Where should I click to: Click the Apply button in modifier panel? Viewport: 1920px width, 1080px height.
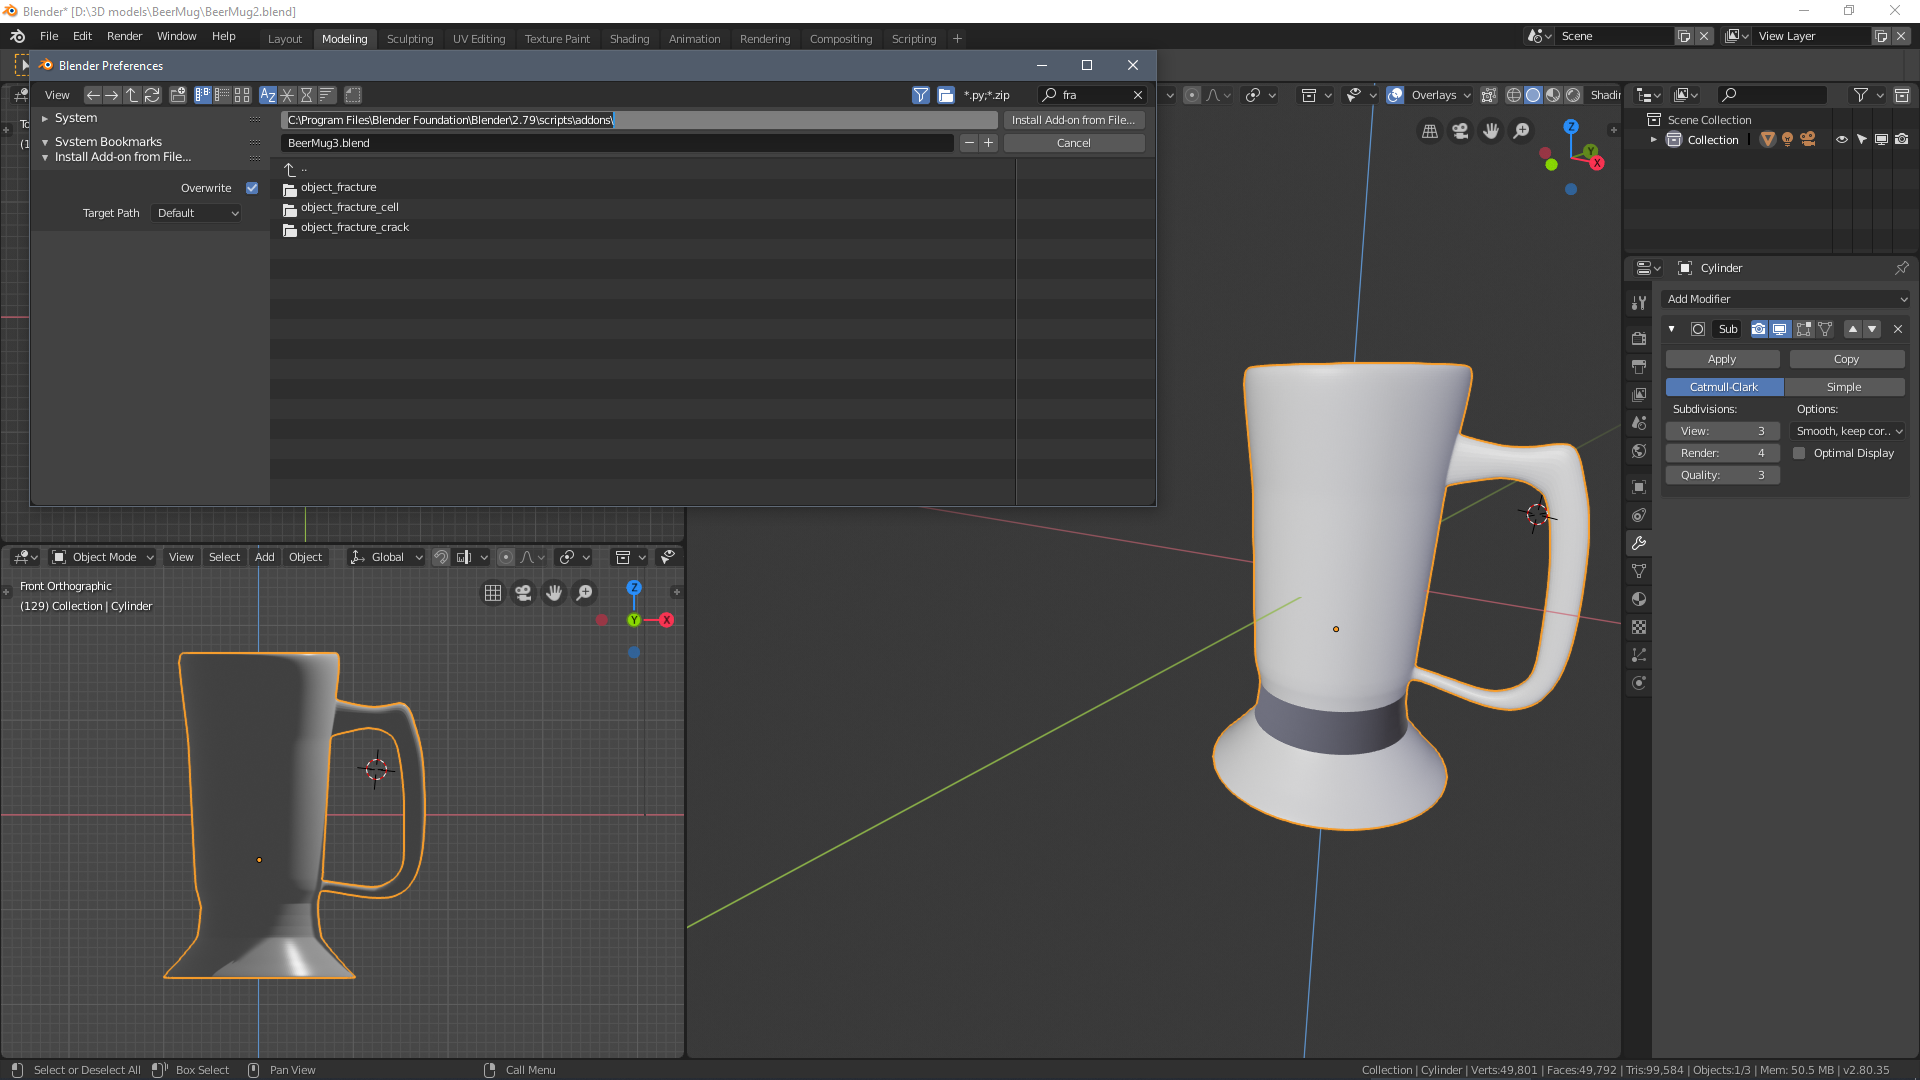coord(1722,359)
